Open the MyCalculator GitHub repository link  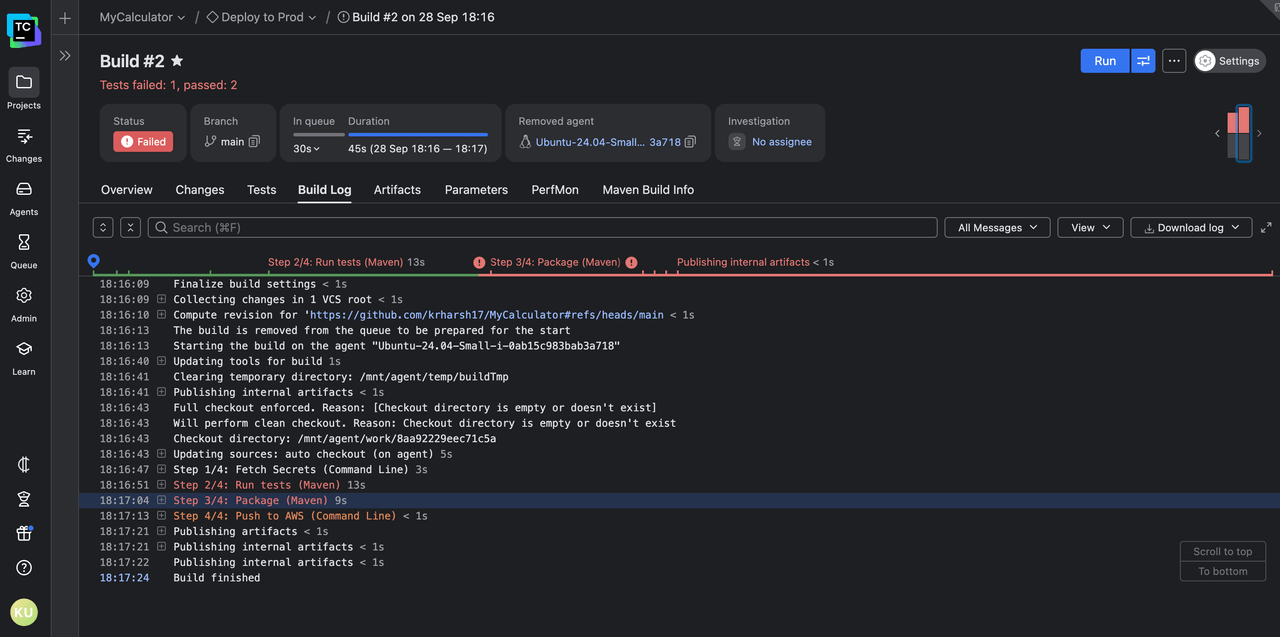coord(486,315)
